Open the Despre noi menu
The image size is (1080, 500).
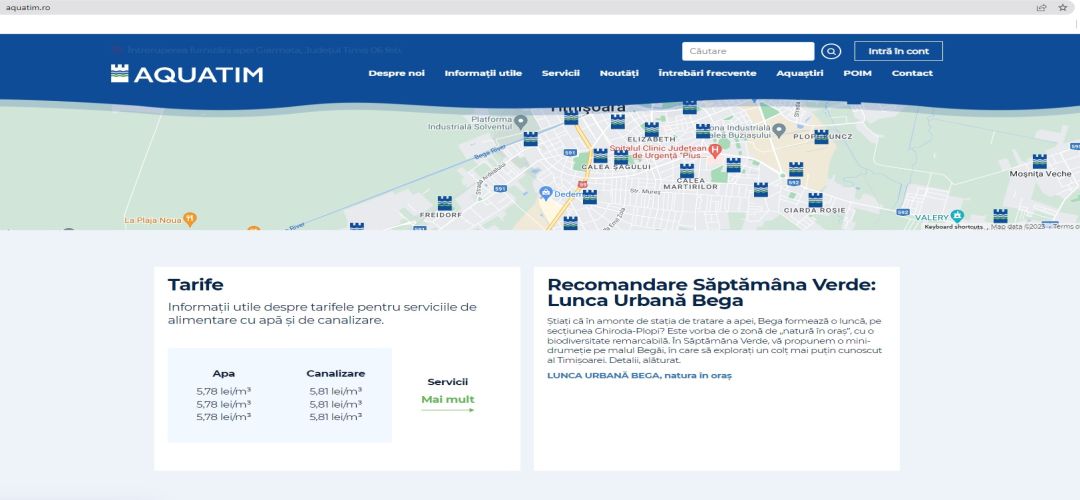(396, 73)
